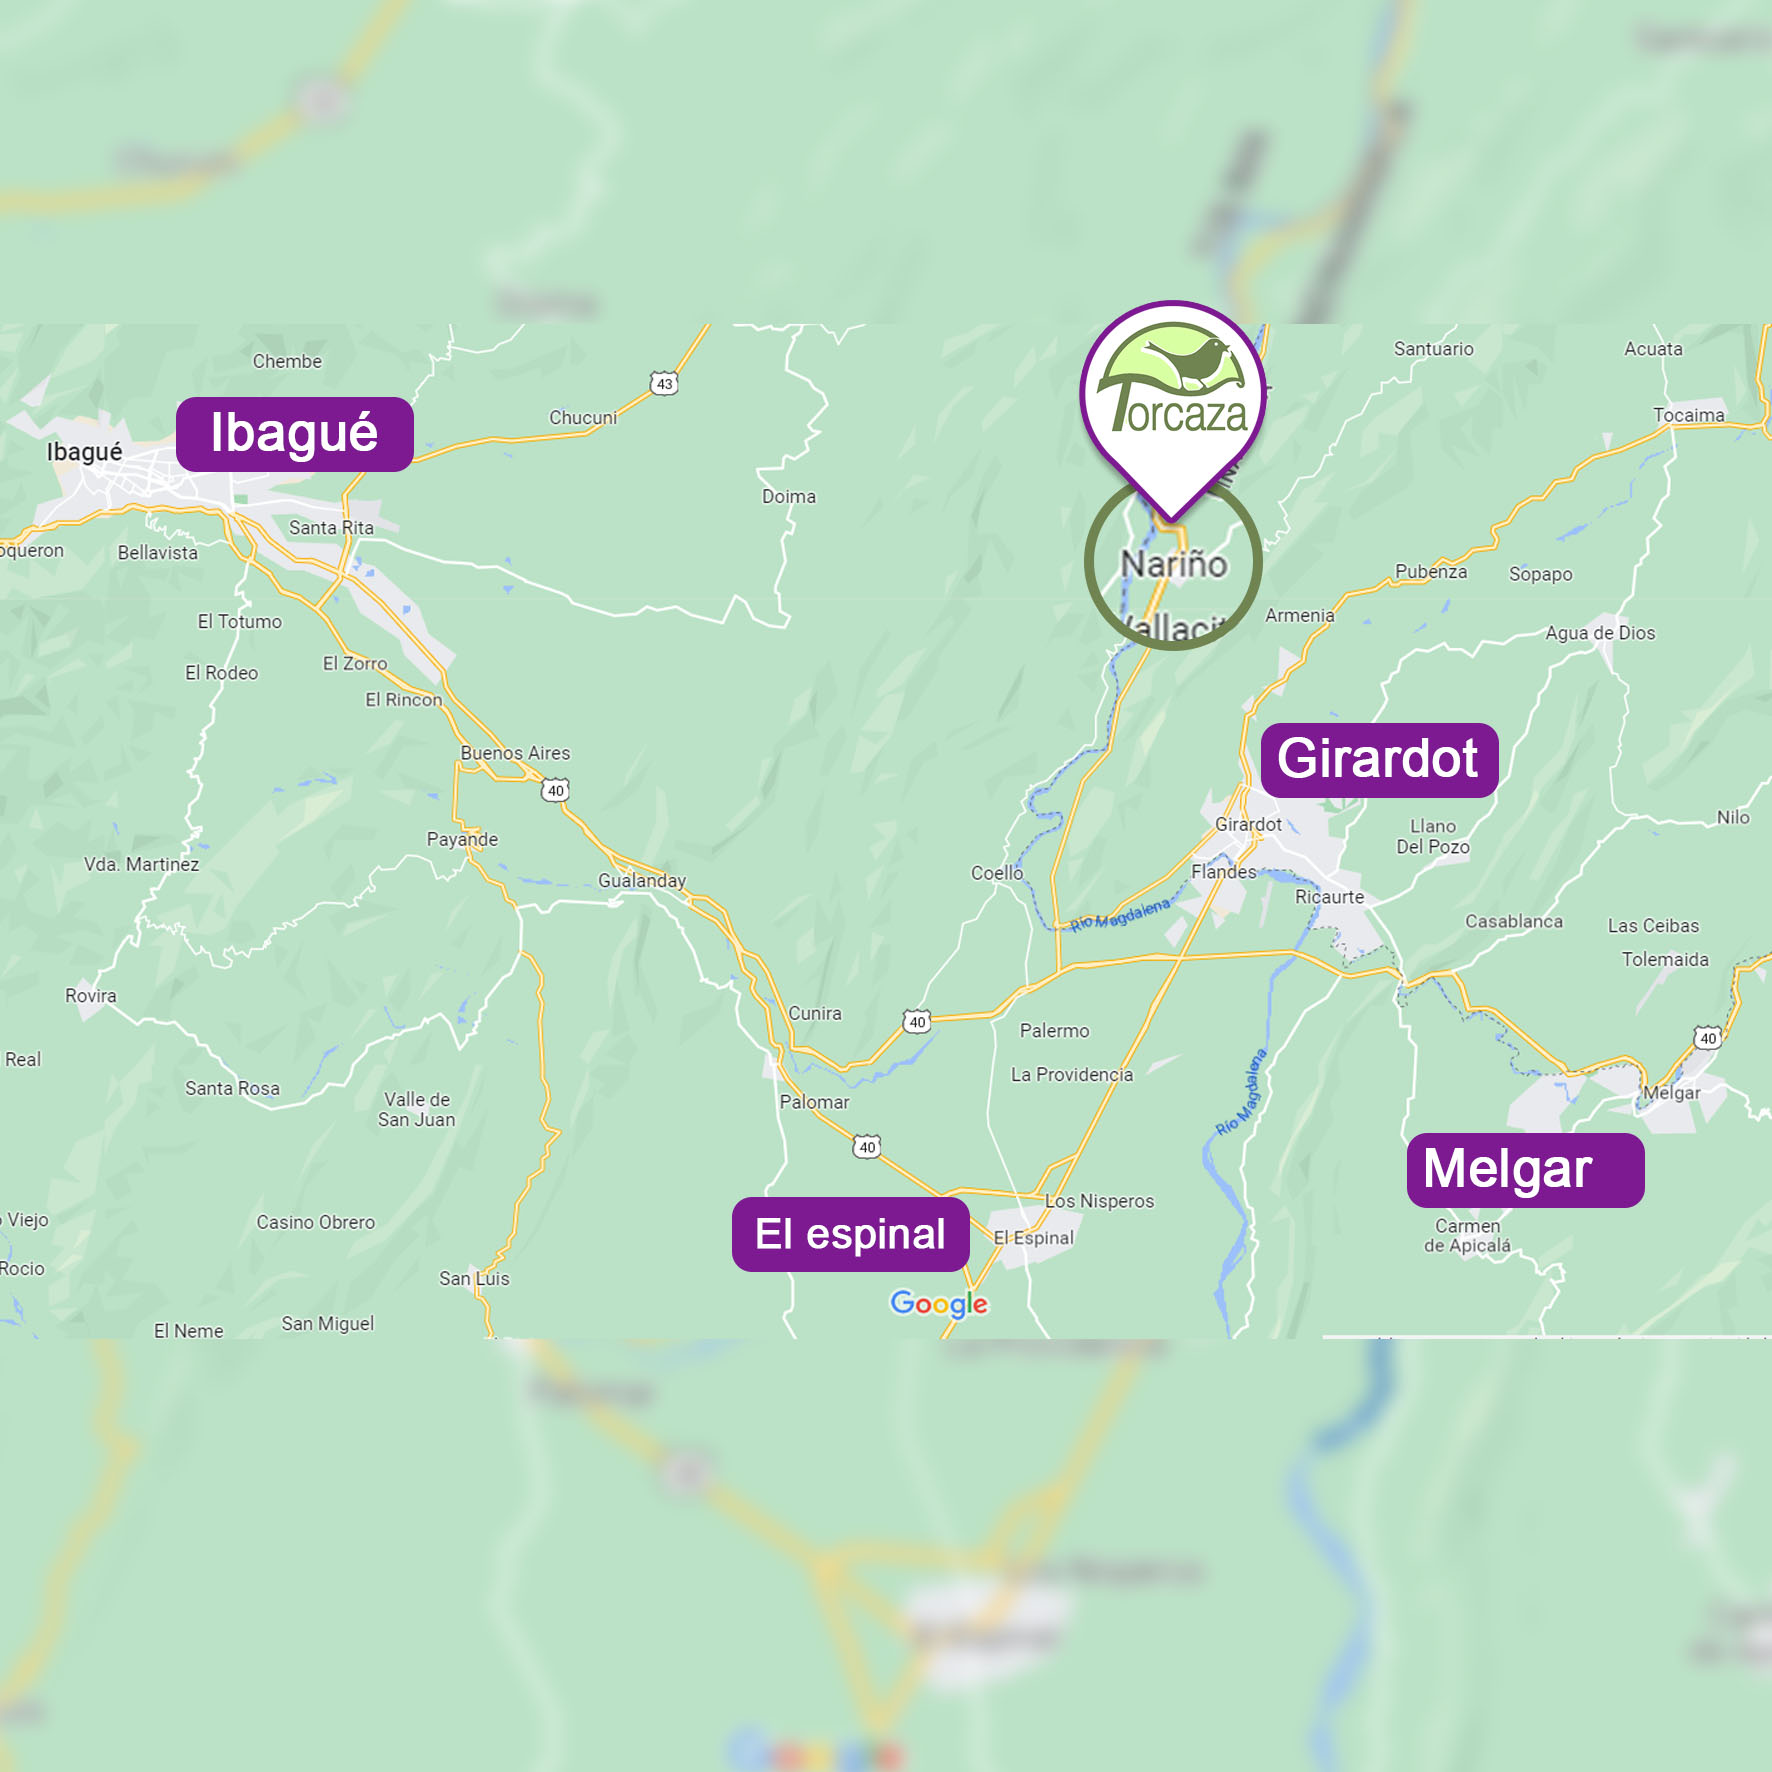The height and width of the screenshot is (1772, 1772).
Task: Select the purple El espinal label
Action: 851,1234
